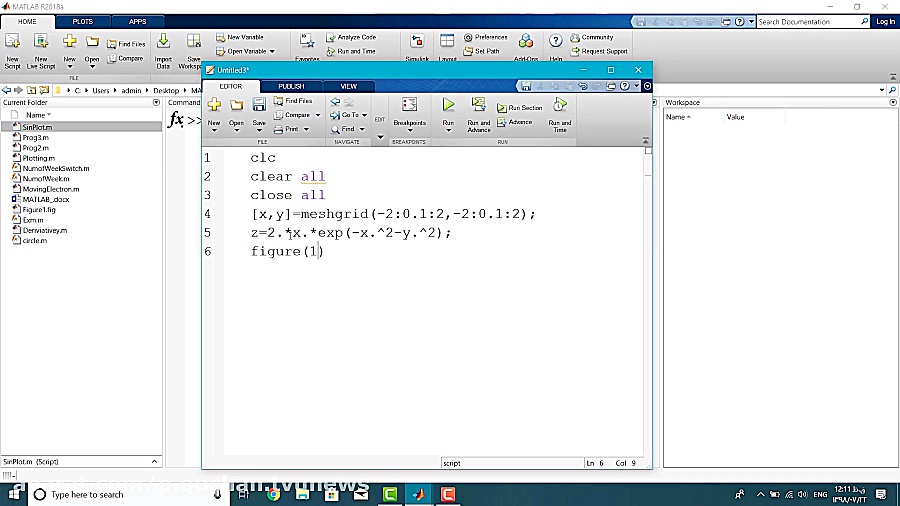
Task: Click Run and Time in editor
Action: tap(560, 115)
